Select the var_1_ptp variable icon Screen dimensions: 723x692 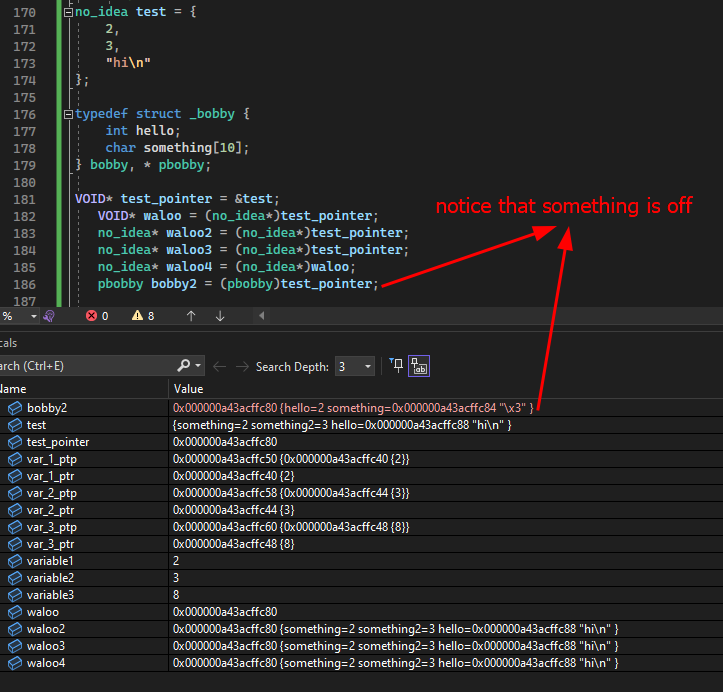point(15,459)
